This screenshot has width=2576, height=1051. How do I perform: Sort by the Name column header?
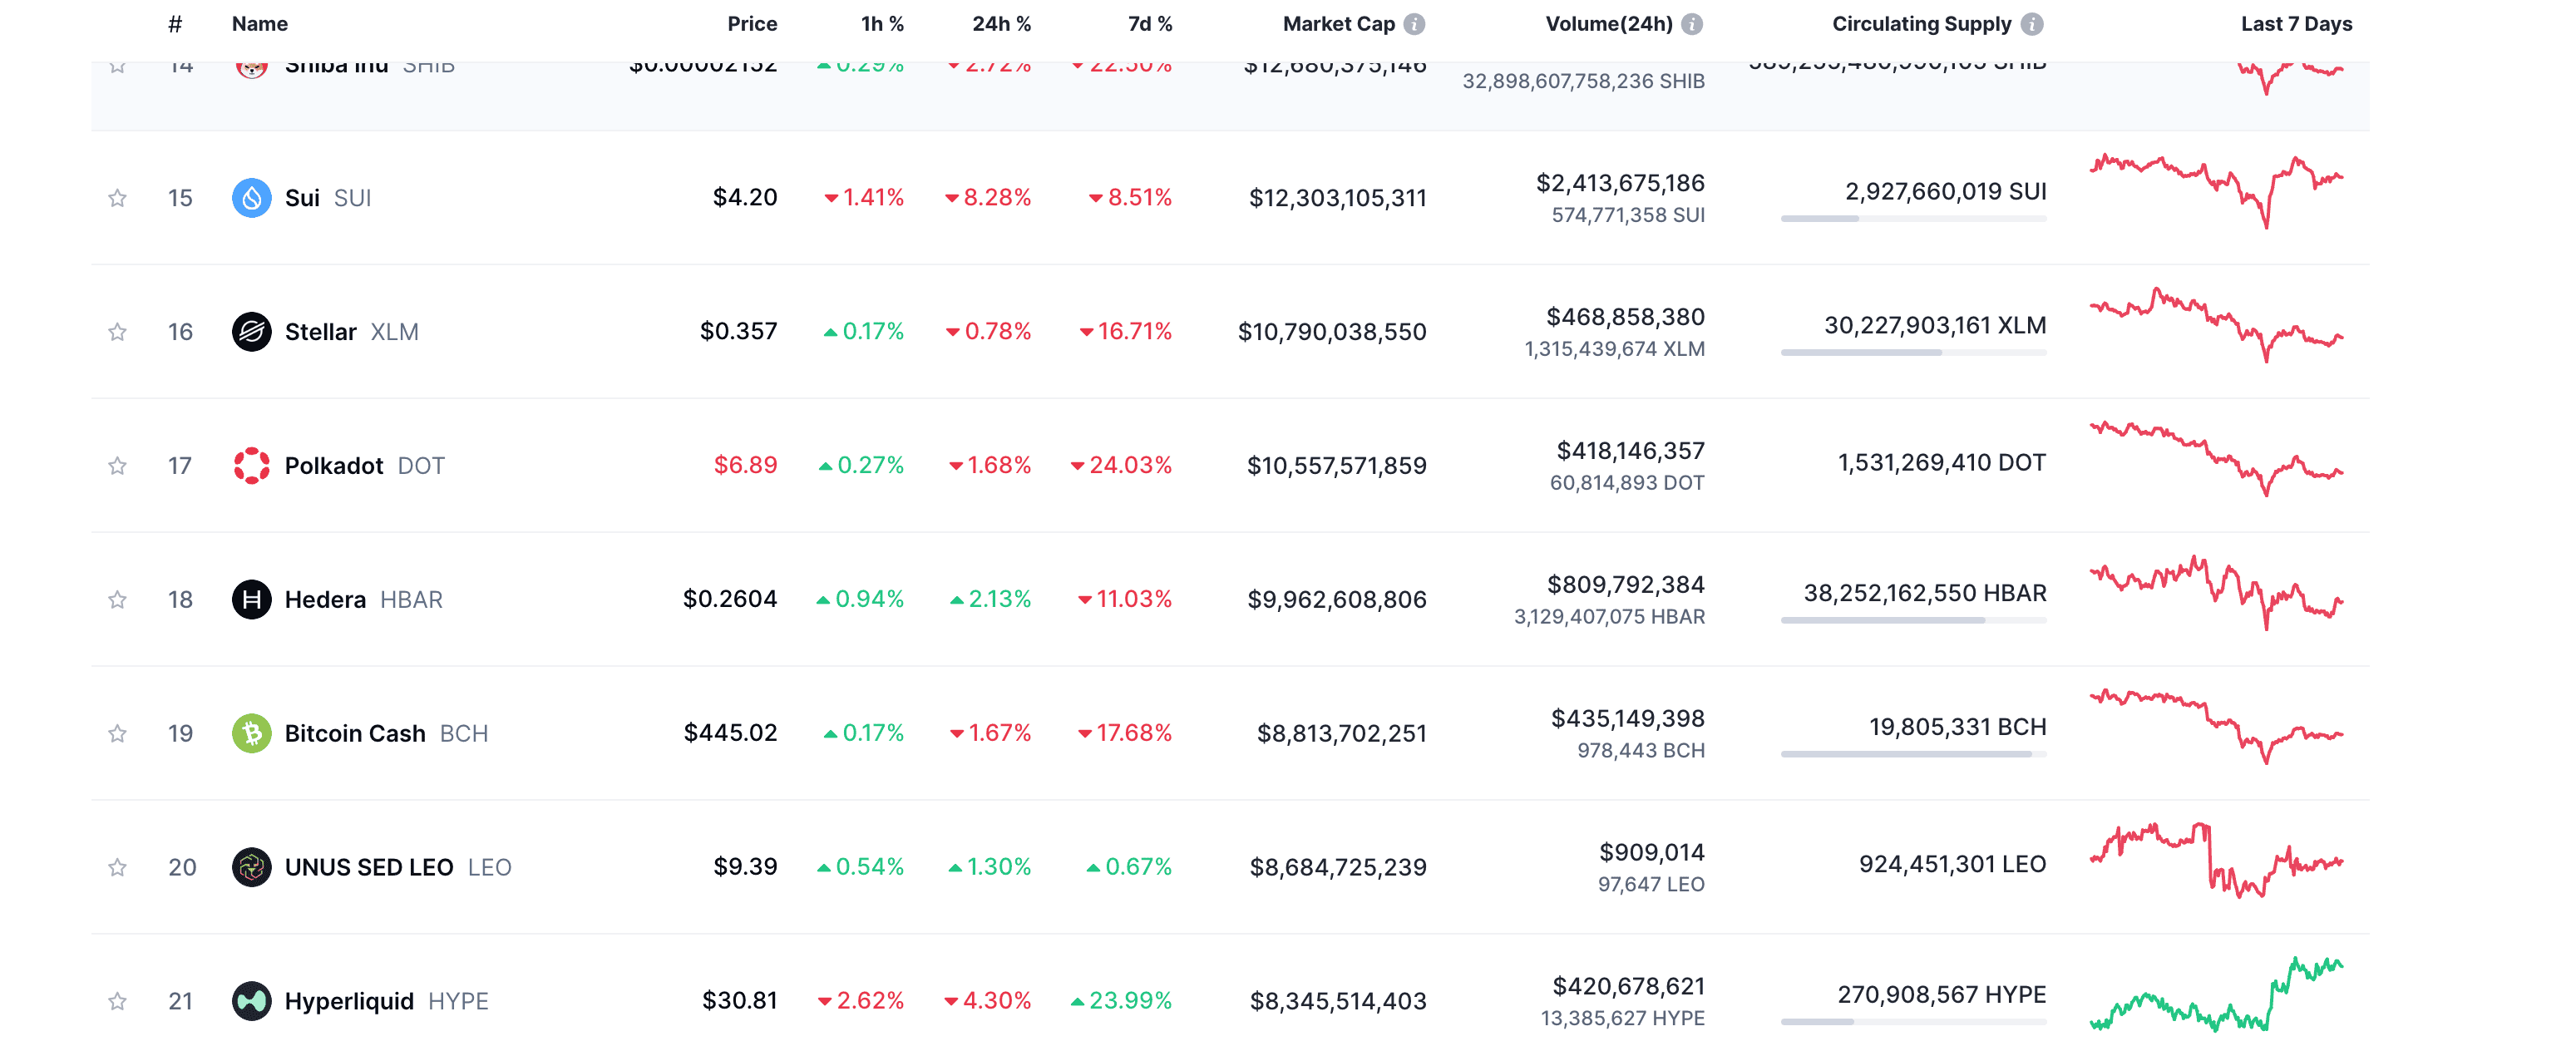point(259,24)
